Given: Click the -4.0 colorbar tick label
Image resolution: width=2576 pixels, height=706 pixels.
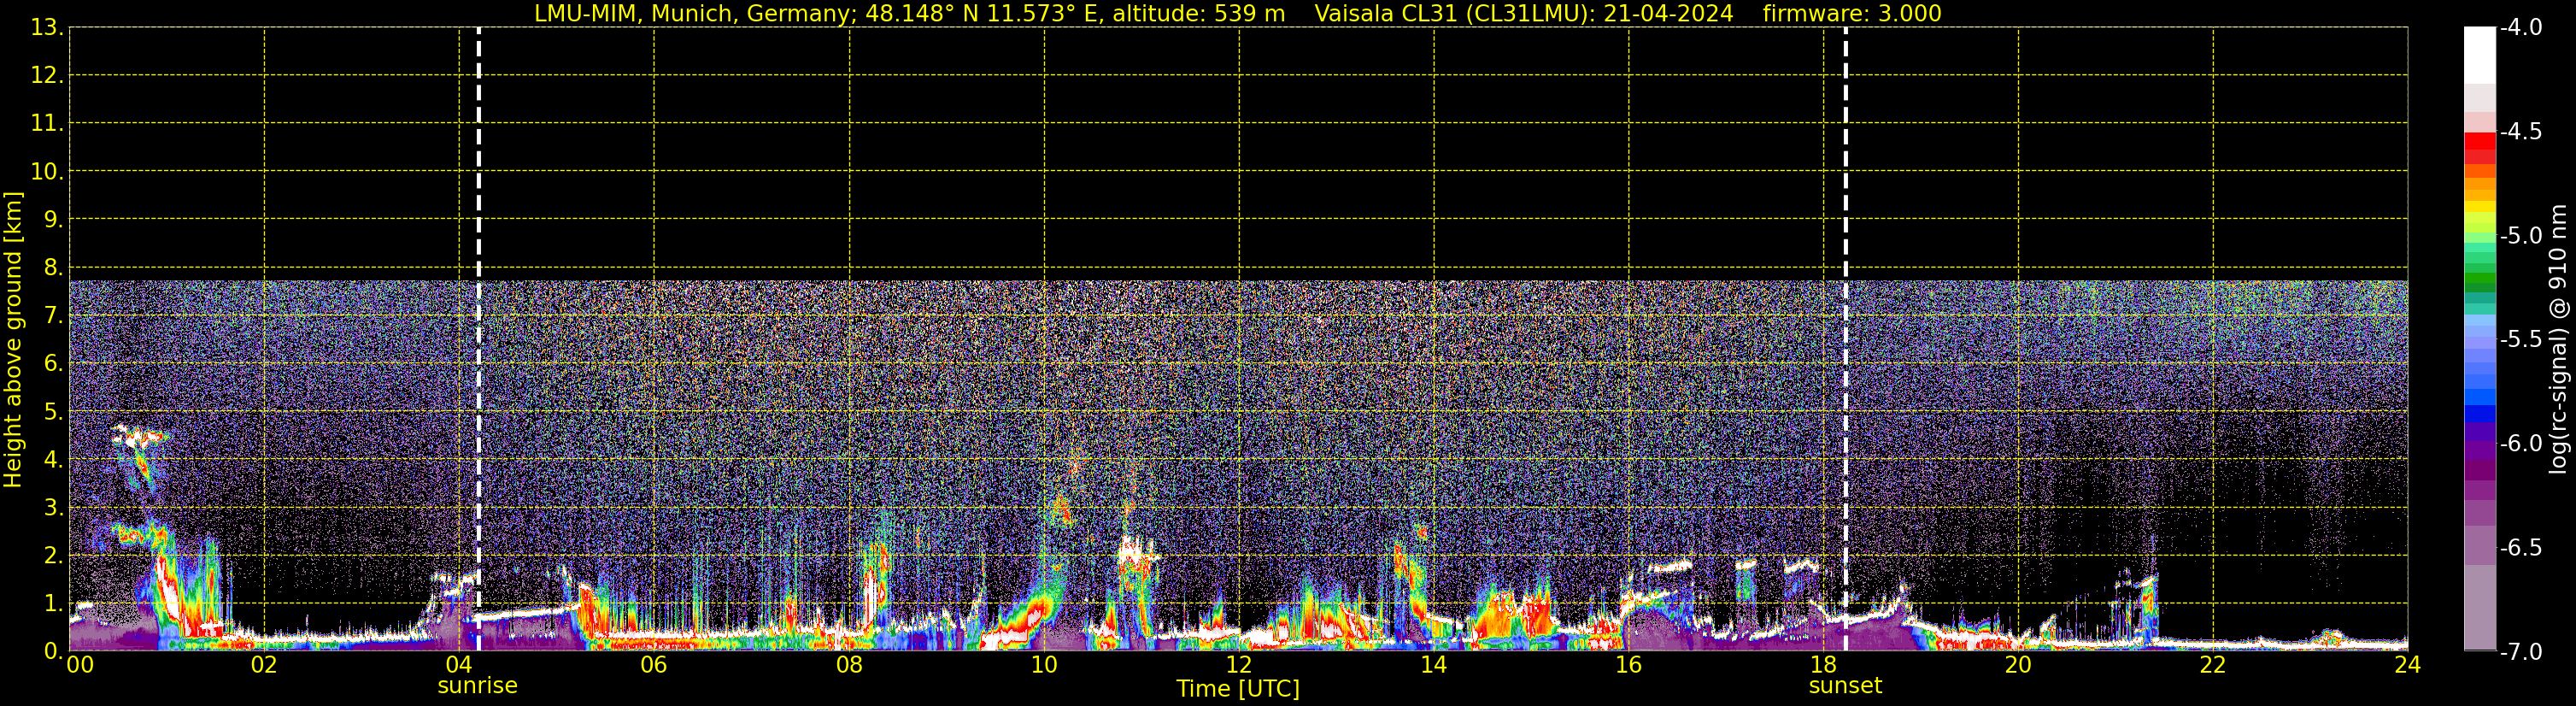Looking at the screenshot, I should click(x=2520, y=28).
